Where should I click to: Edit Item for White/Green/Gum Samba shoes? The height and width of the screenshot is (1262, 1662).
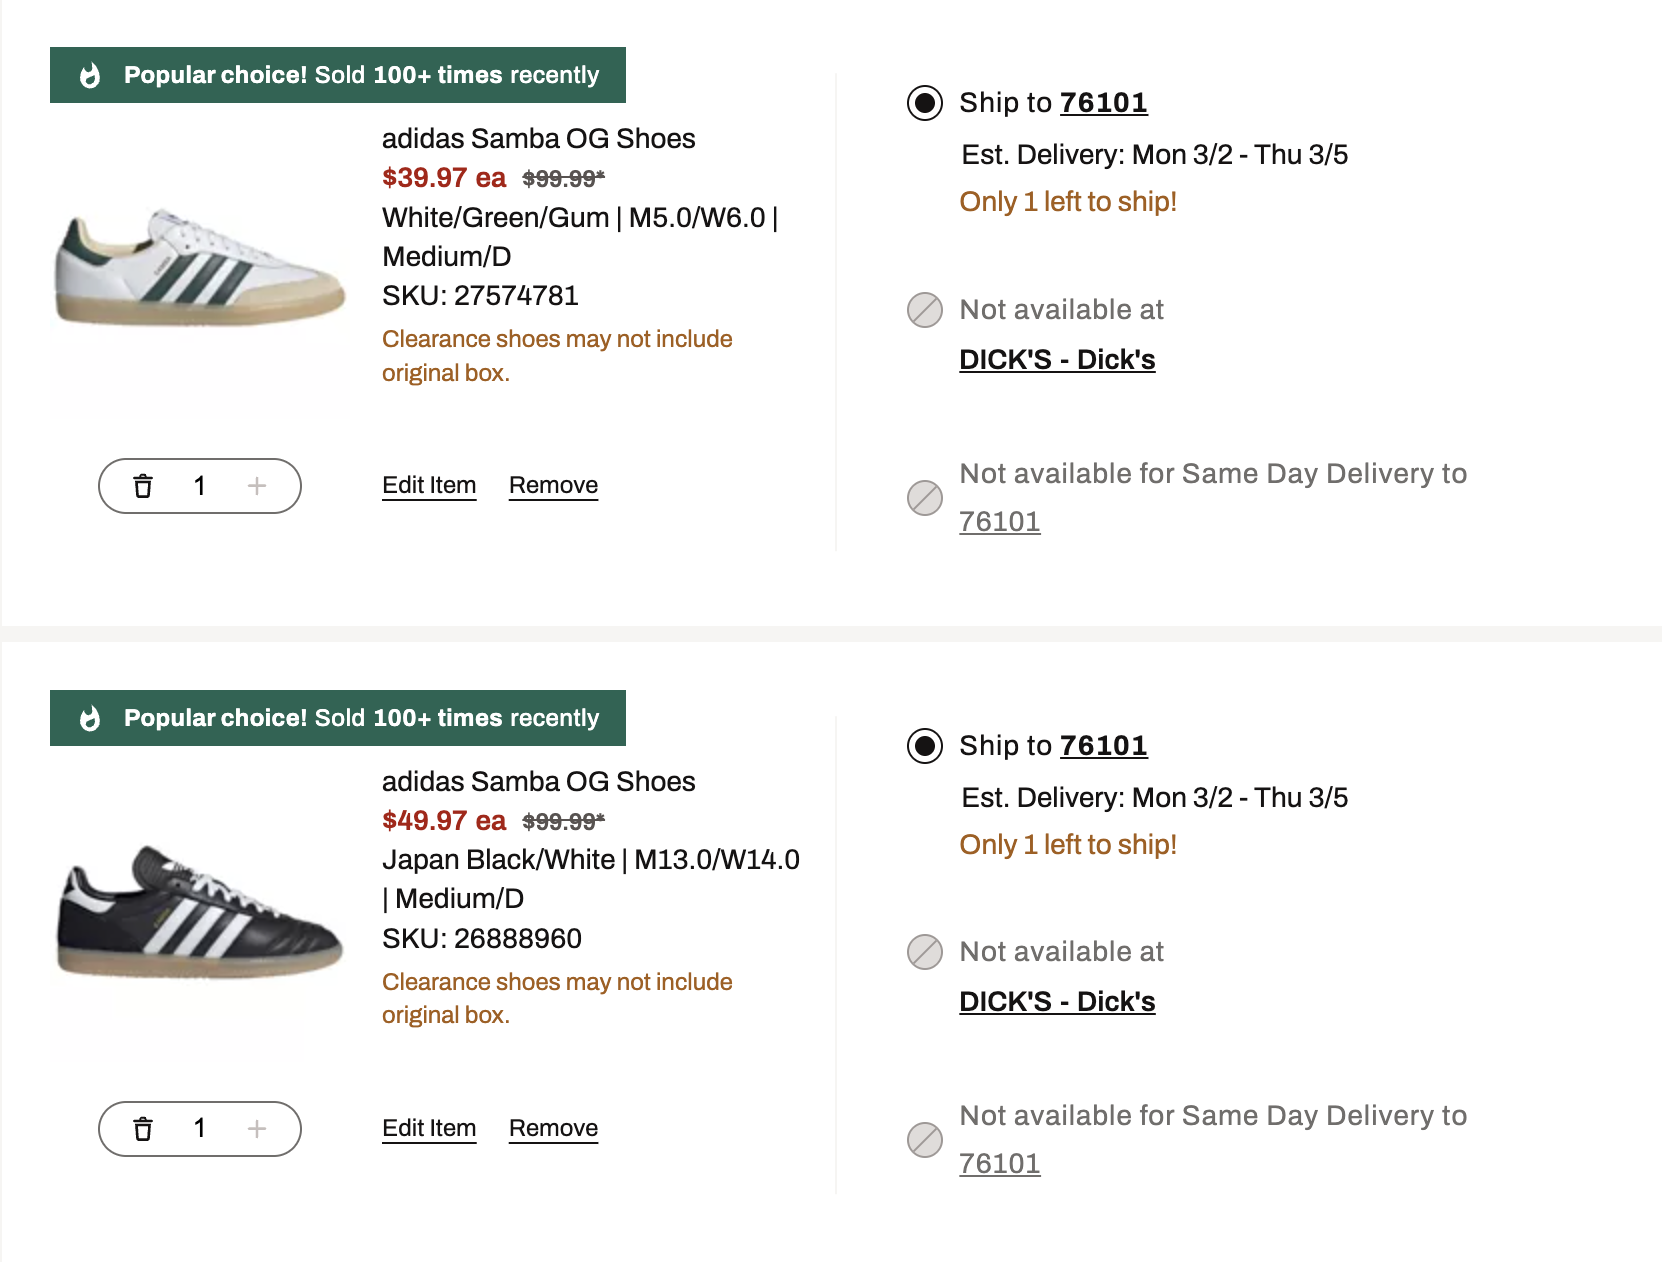(429, 485)
